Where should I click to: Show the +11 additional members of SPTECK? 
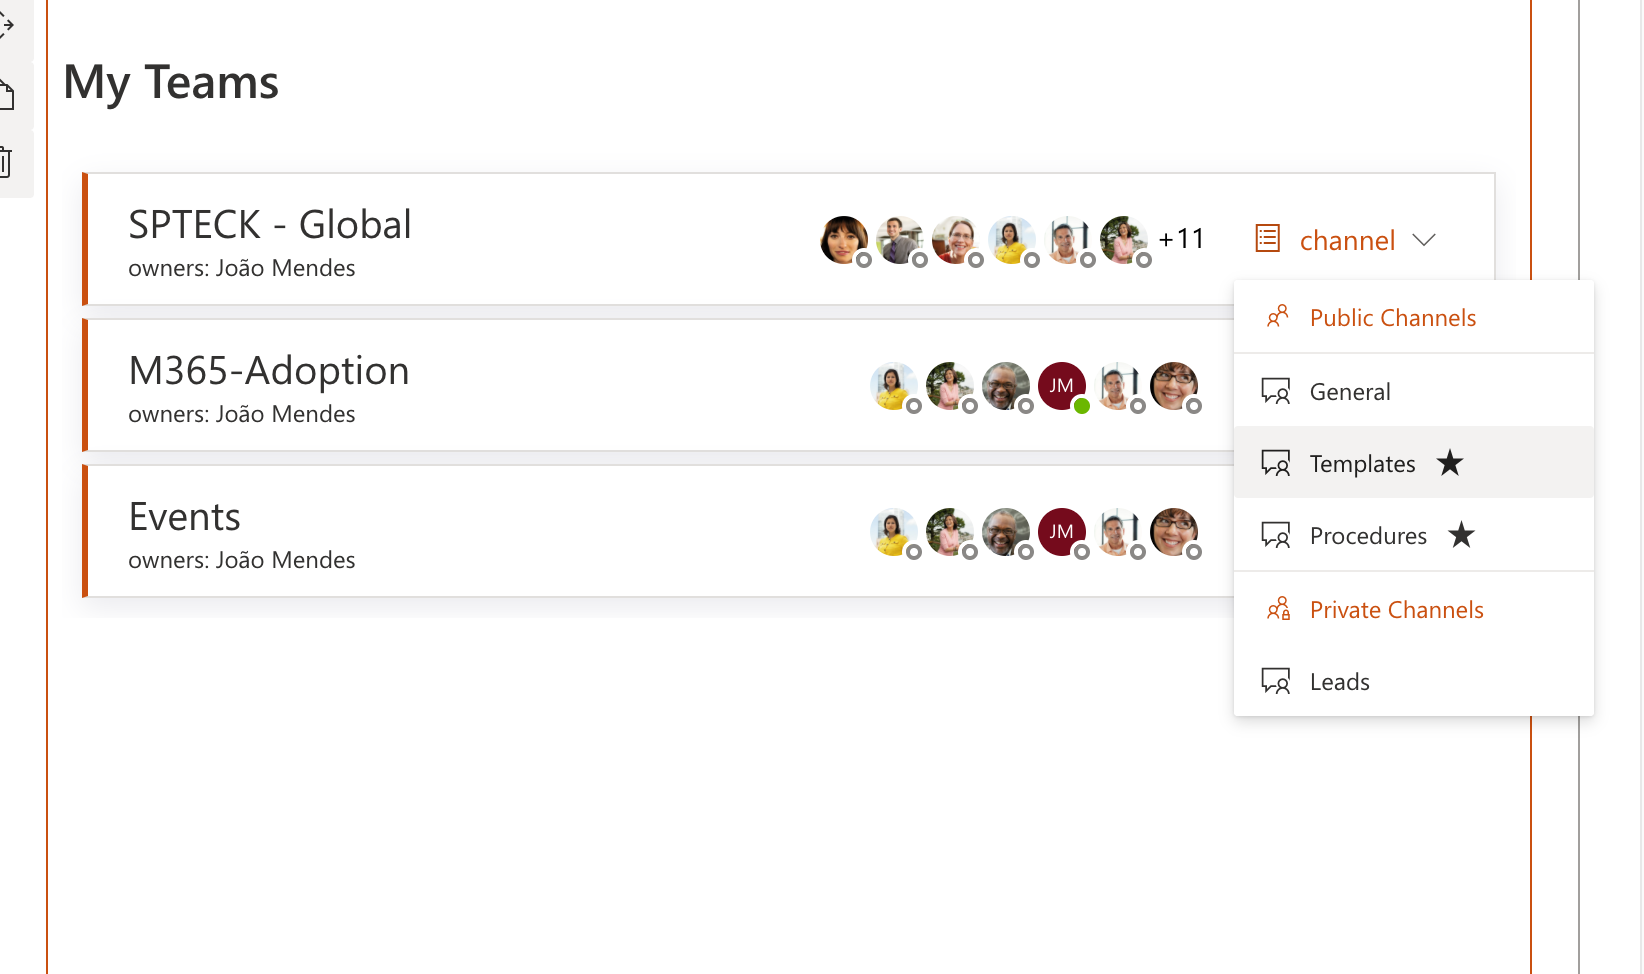pyautogui.click(x=1181, y=239)
